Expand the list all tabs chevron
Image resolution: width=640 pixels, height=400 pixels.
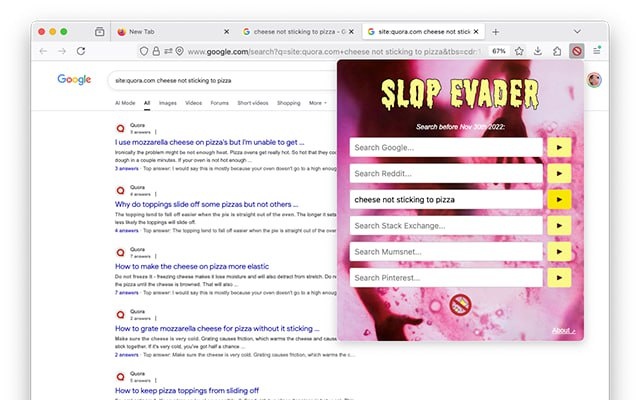point(577,31)
